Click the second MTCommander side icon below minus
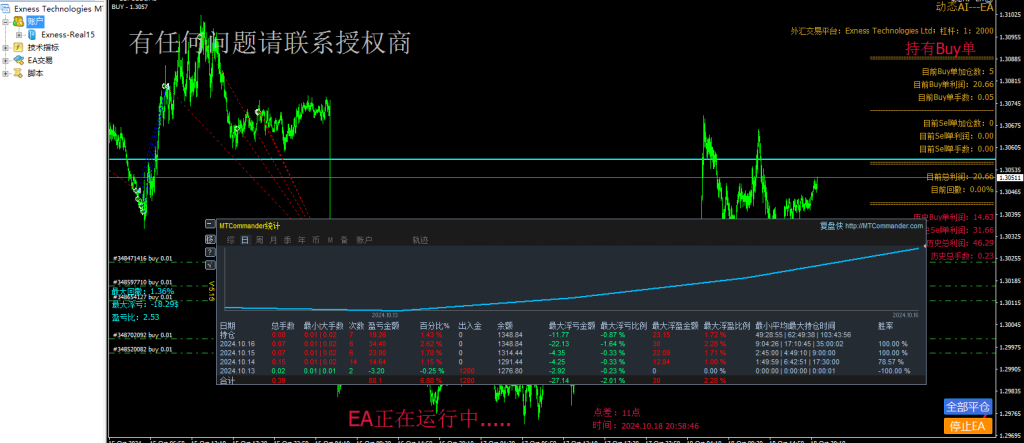 click(210, 238)
